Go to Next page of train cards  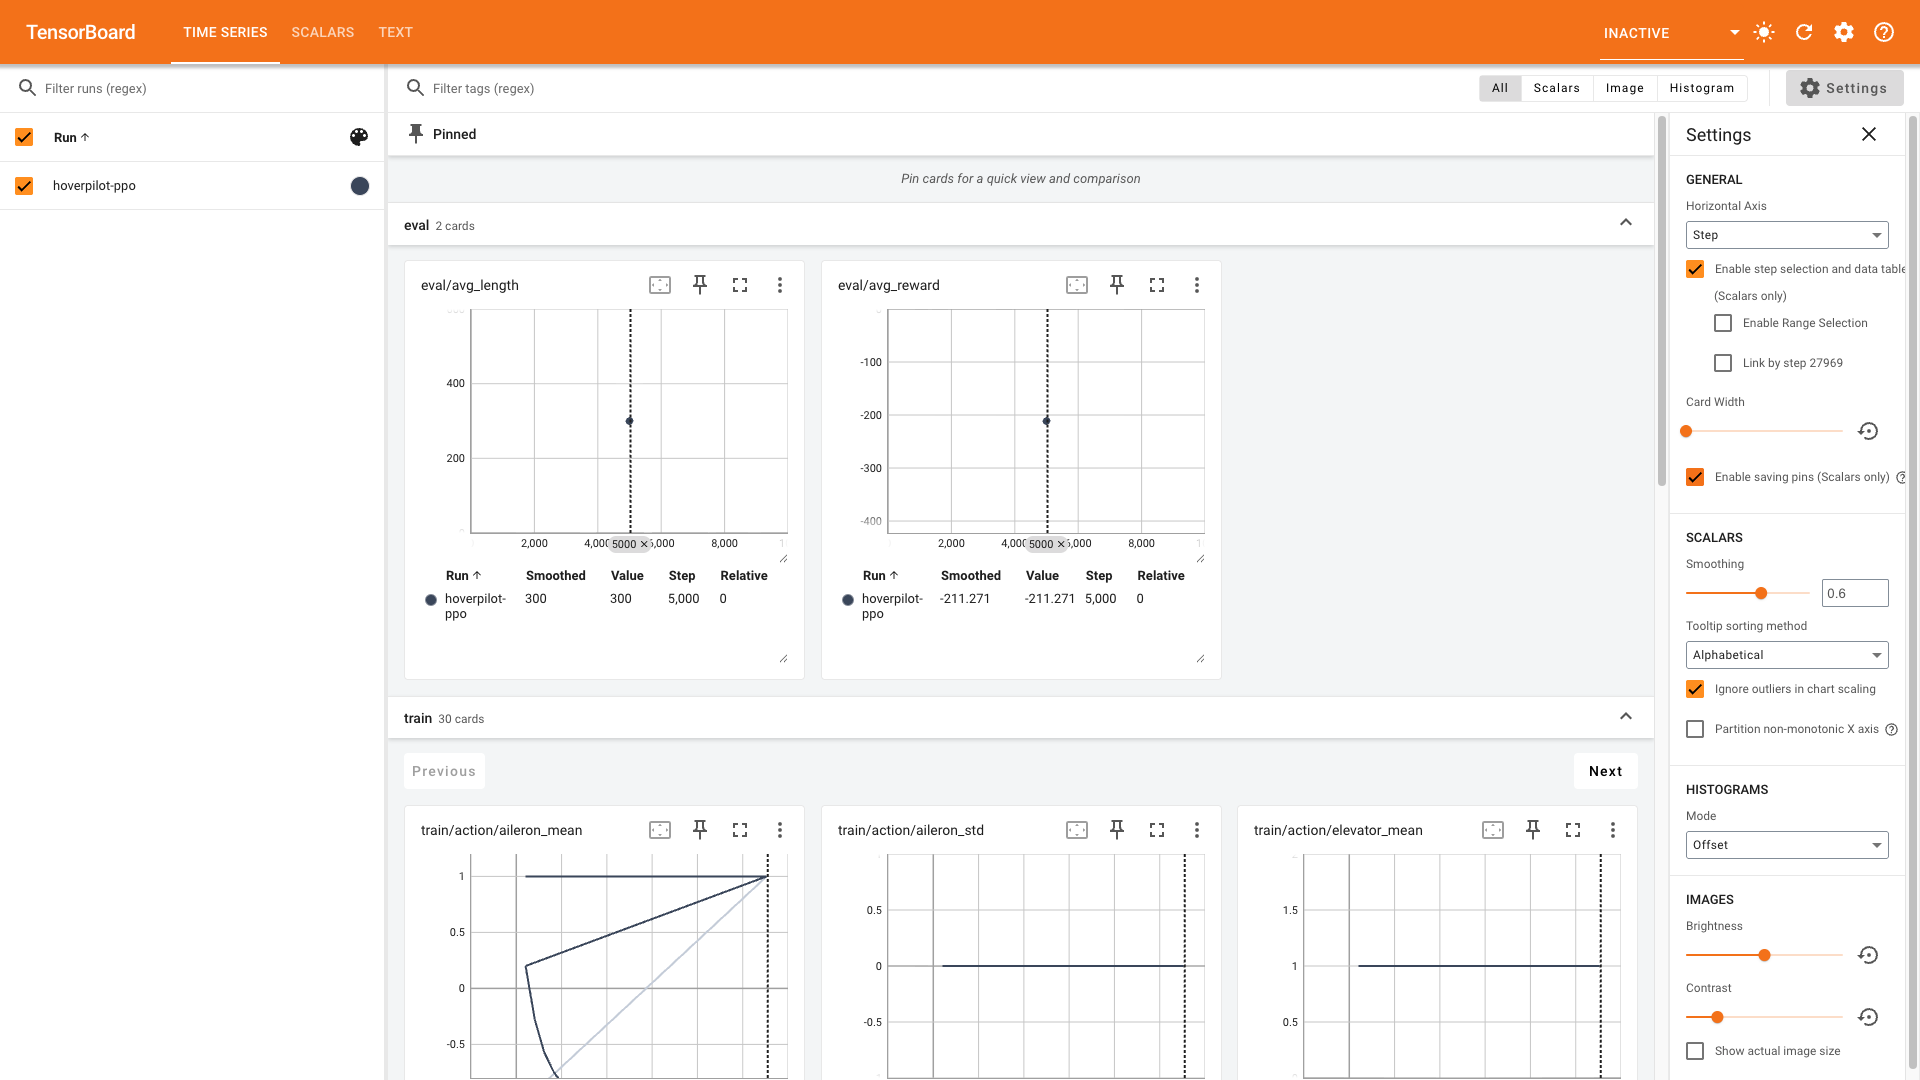[x=1605, y=771]
